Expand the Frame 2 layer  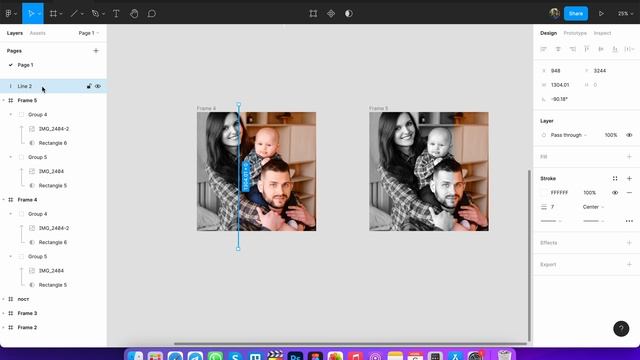(x=4, y=327)
